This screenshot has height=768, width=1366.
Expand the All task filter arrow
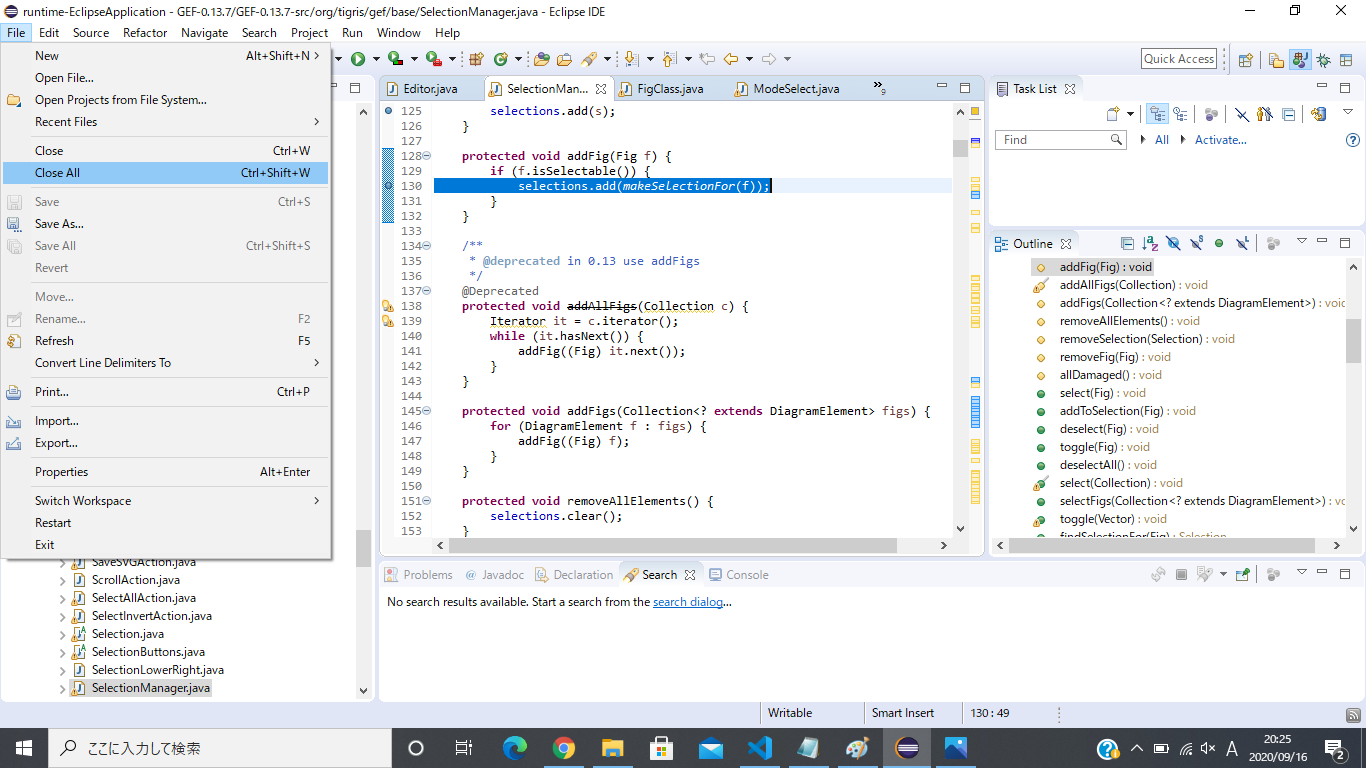pyautogui.click(x=1144, y=140)
